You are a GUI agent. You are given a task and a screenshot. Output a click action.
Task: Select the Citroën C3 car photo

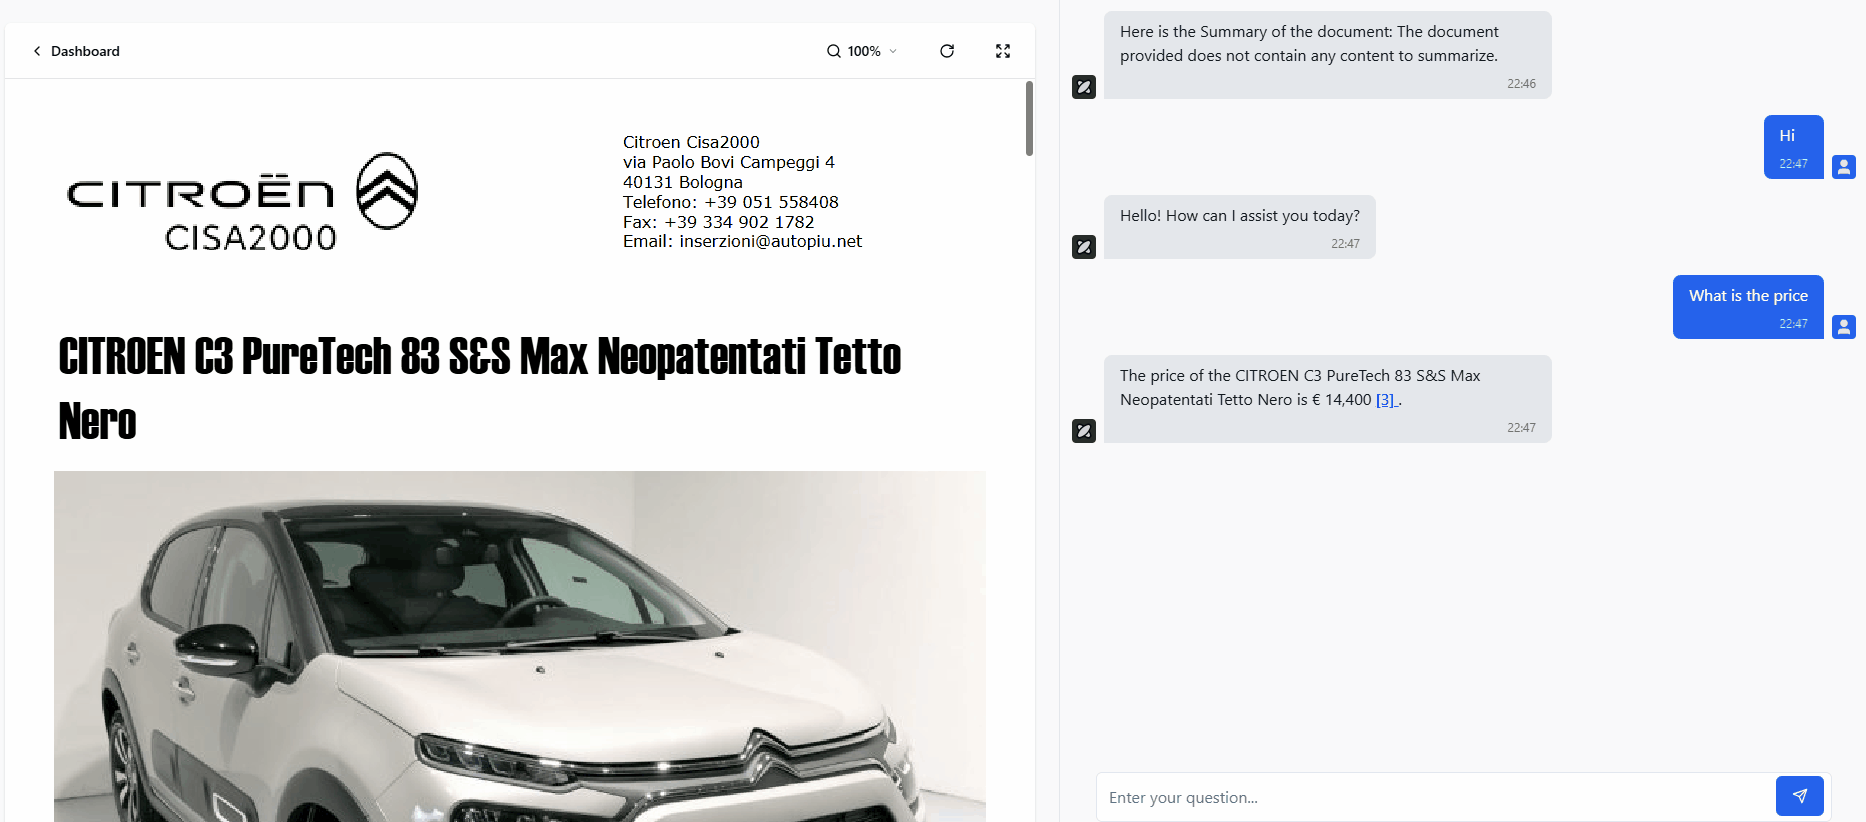point(519,646)
